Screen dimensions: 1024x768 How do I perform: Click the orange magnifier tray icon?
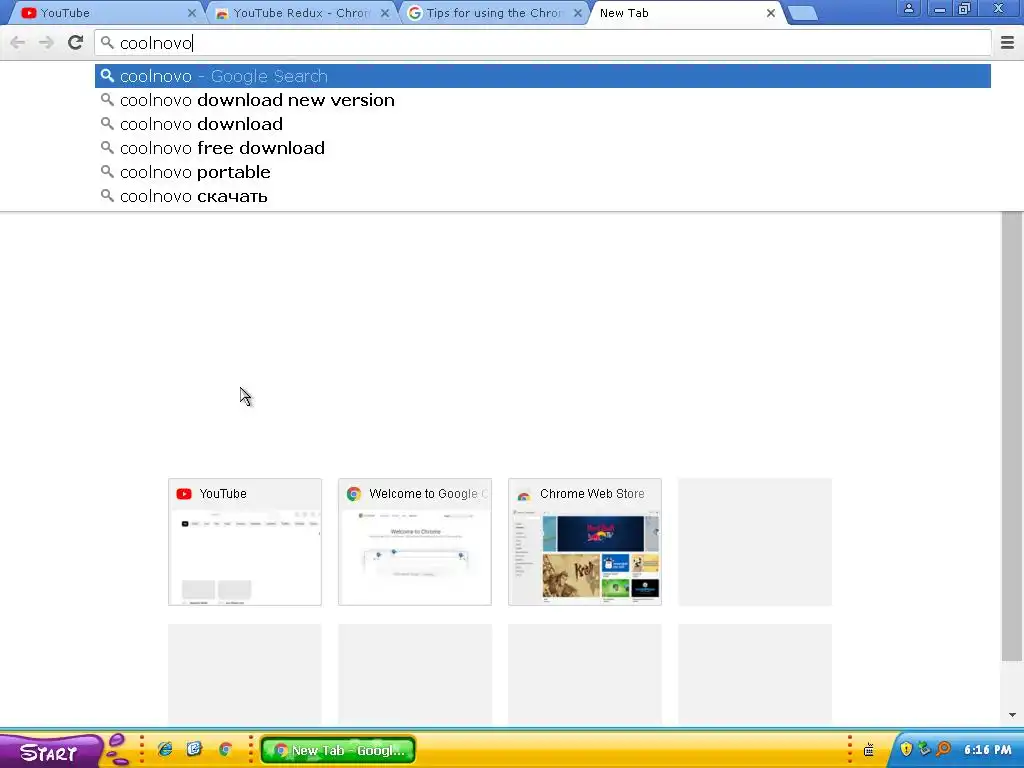[943, 749]
